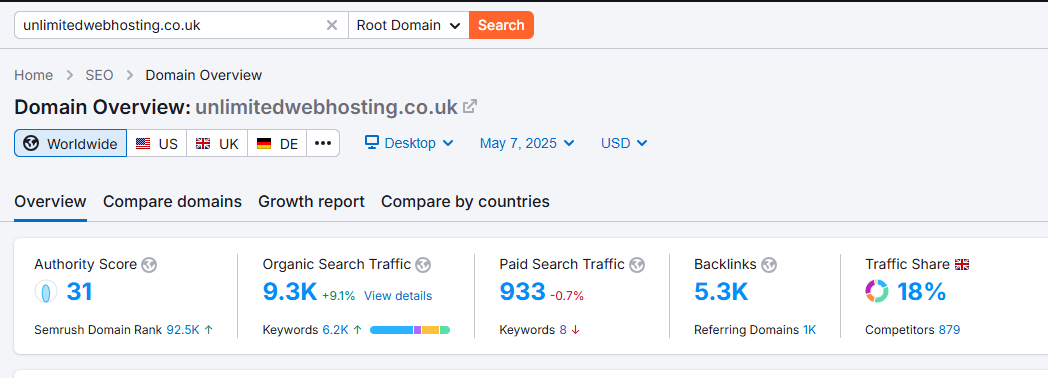Open the Desktop device dropdown
The height and width of the screenshot is (378, 1048).
(x=409, y=143)
